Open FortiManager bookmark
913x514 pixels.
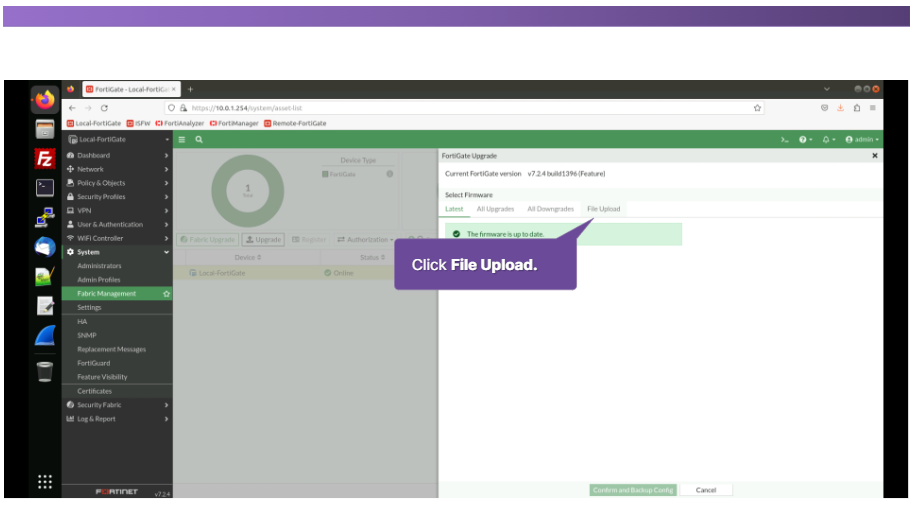coord(233,123)
